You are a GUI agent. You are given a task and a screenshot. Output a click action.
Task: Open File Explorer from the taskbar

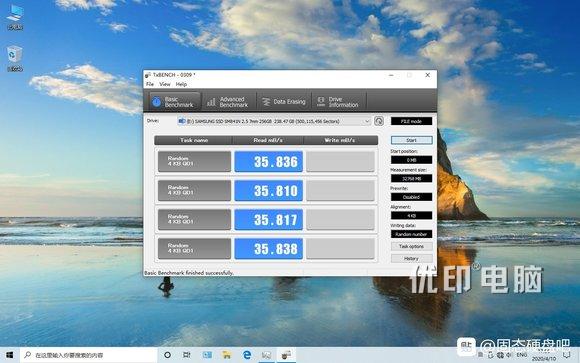[x=227, y=355]
